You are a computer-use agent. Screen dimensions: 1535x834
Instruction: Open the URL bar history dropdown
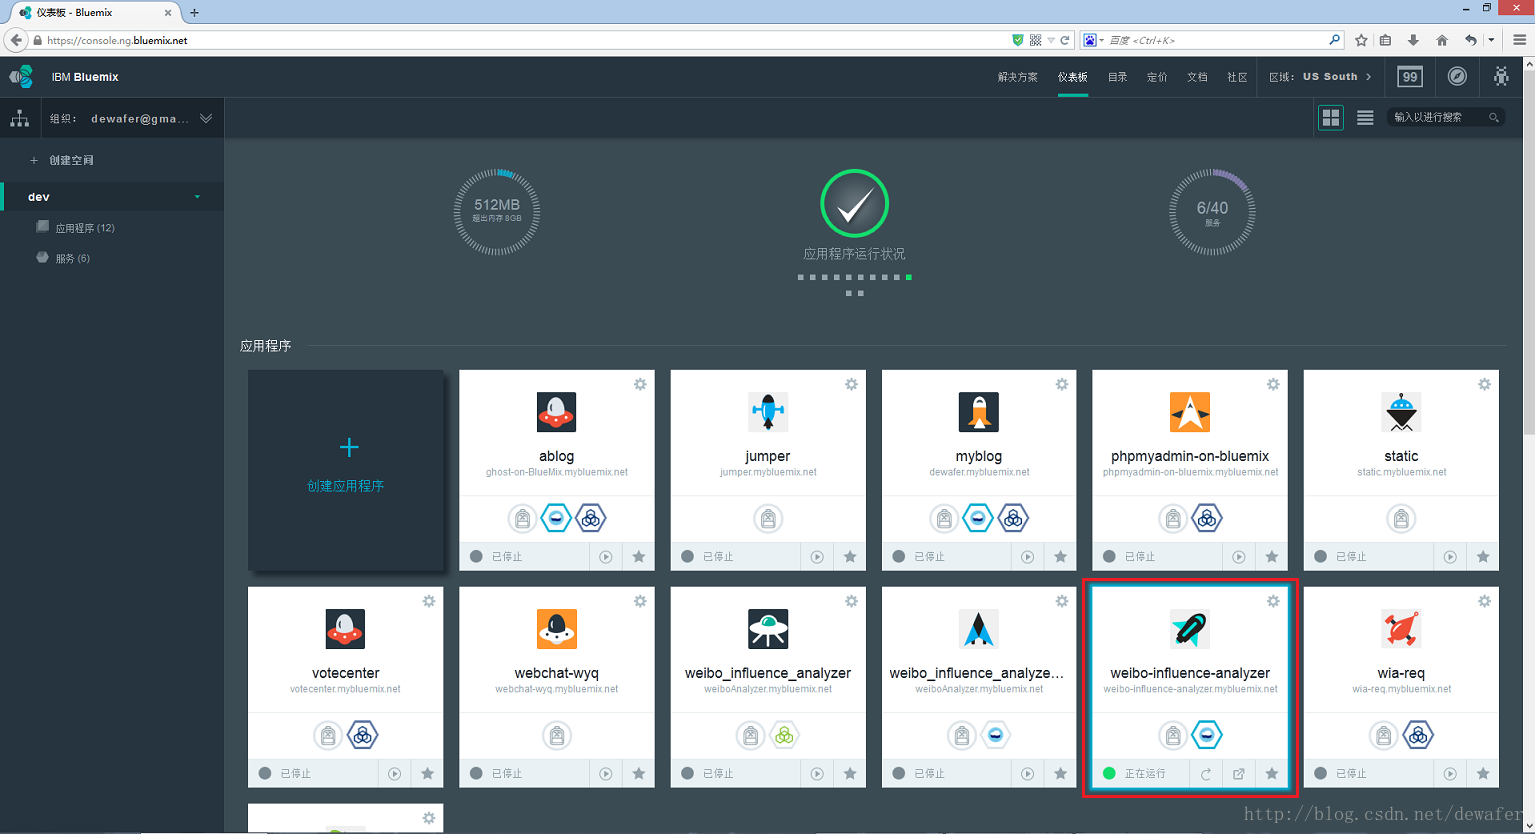coord(1051,40)
